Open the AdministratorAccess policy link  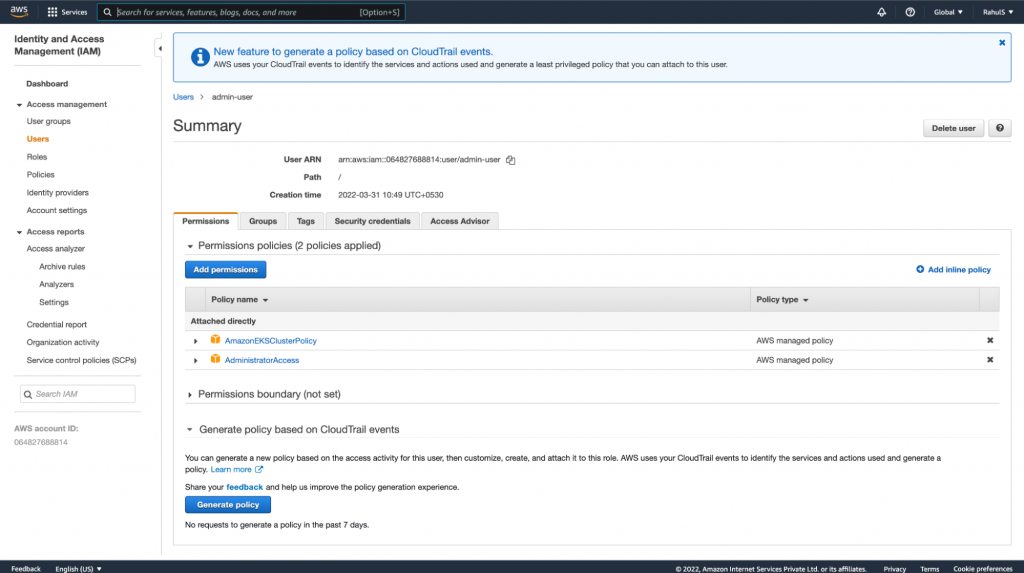[262, 360]
